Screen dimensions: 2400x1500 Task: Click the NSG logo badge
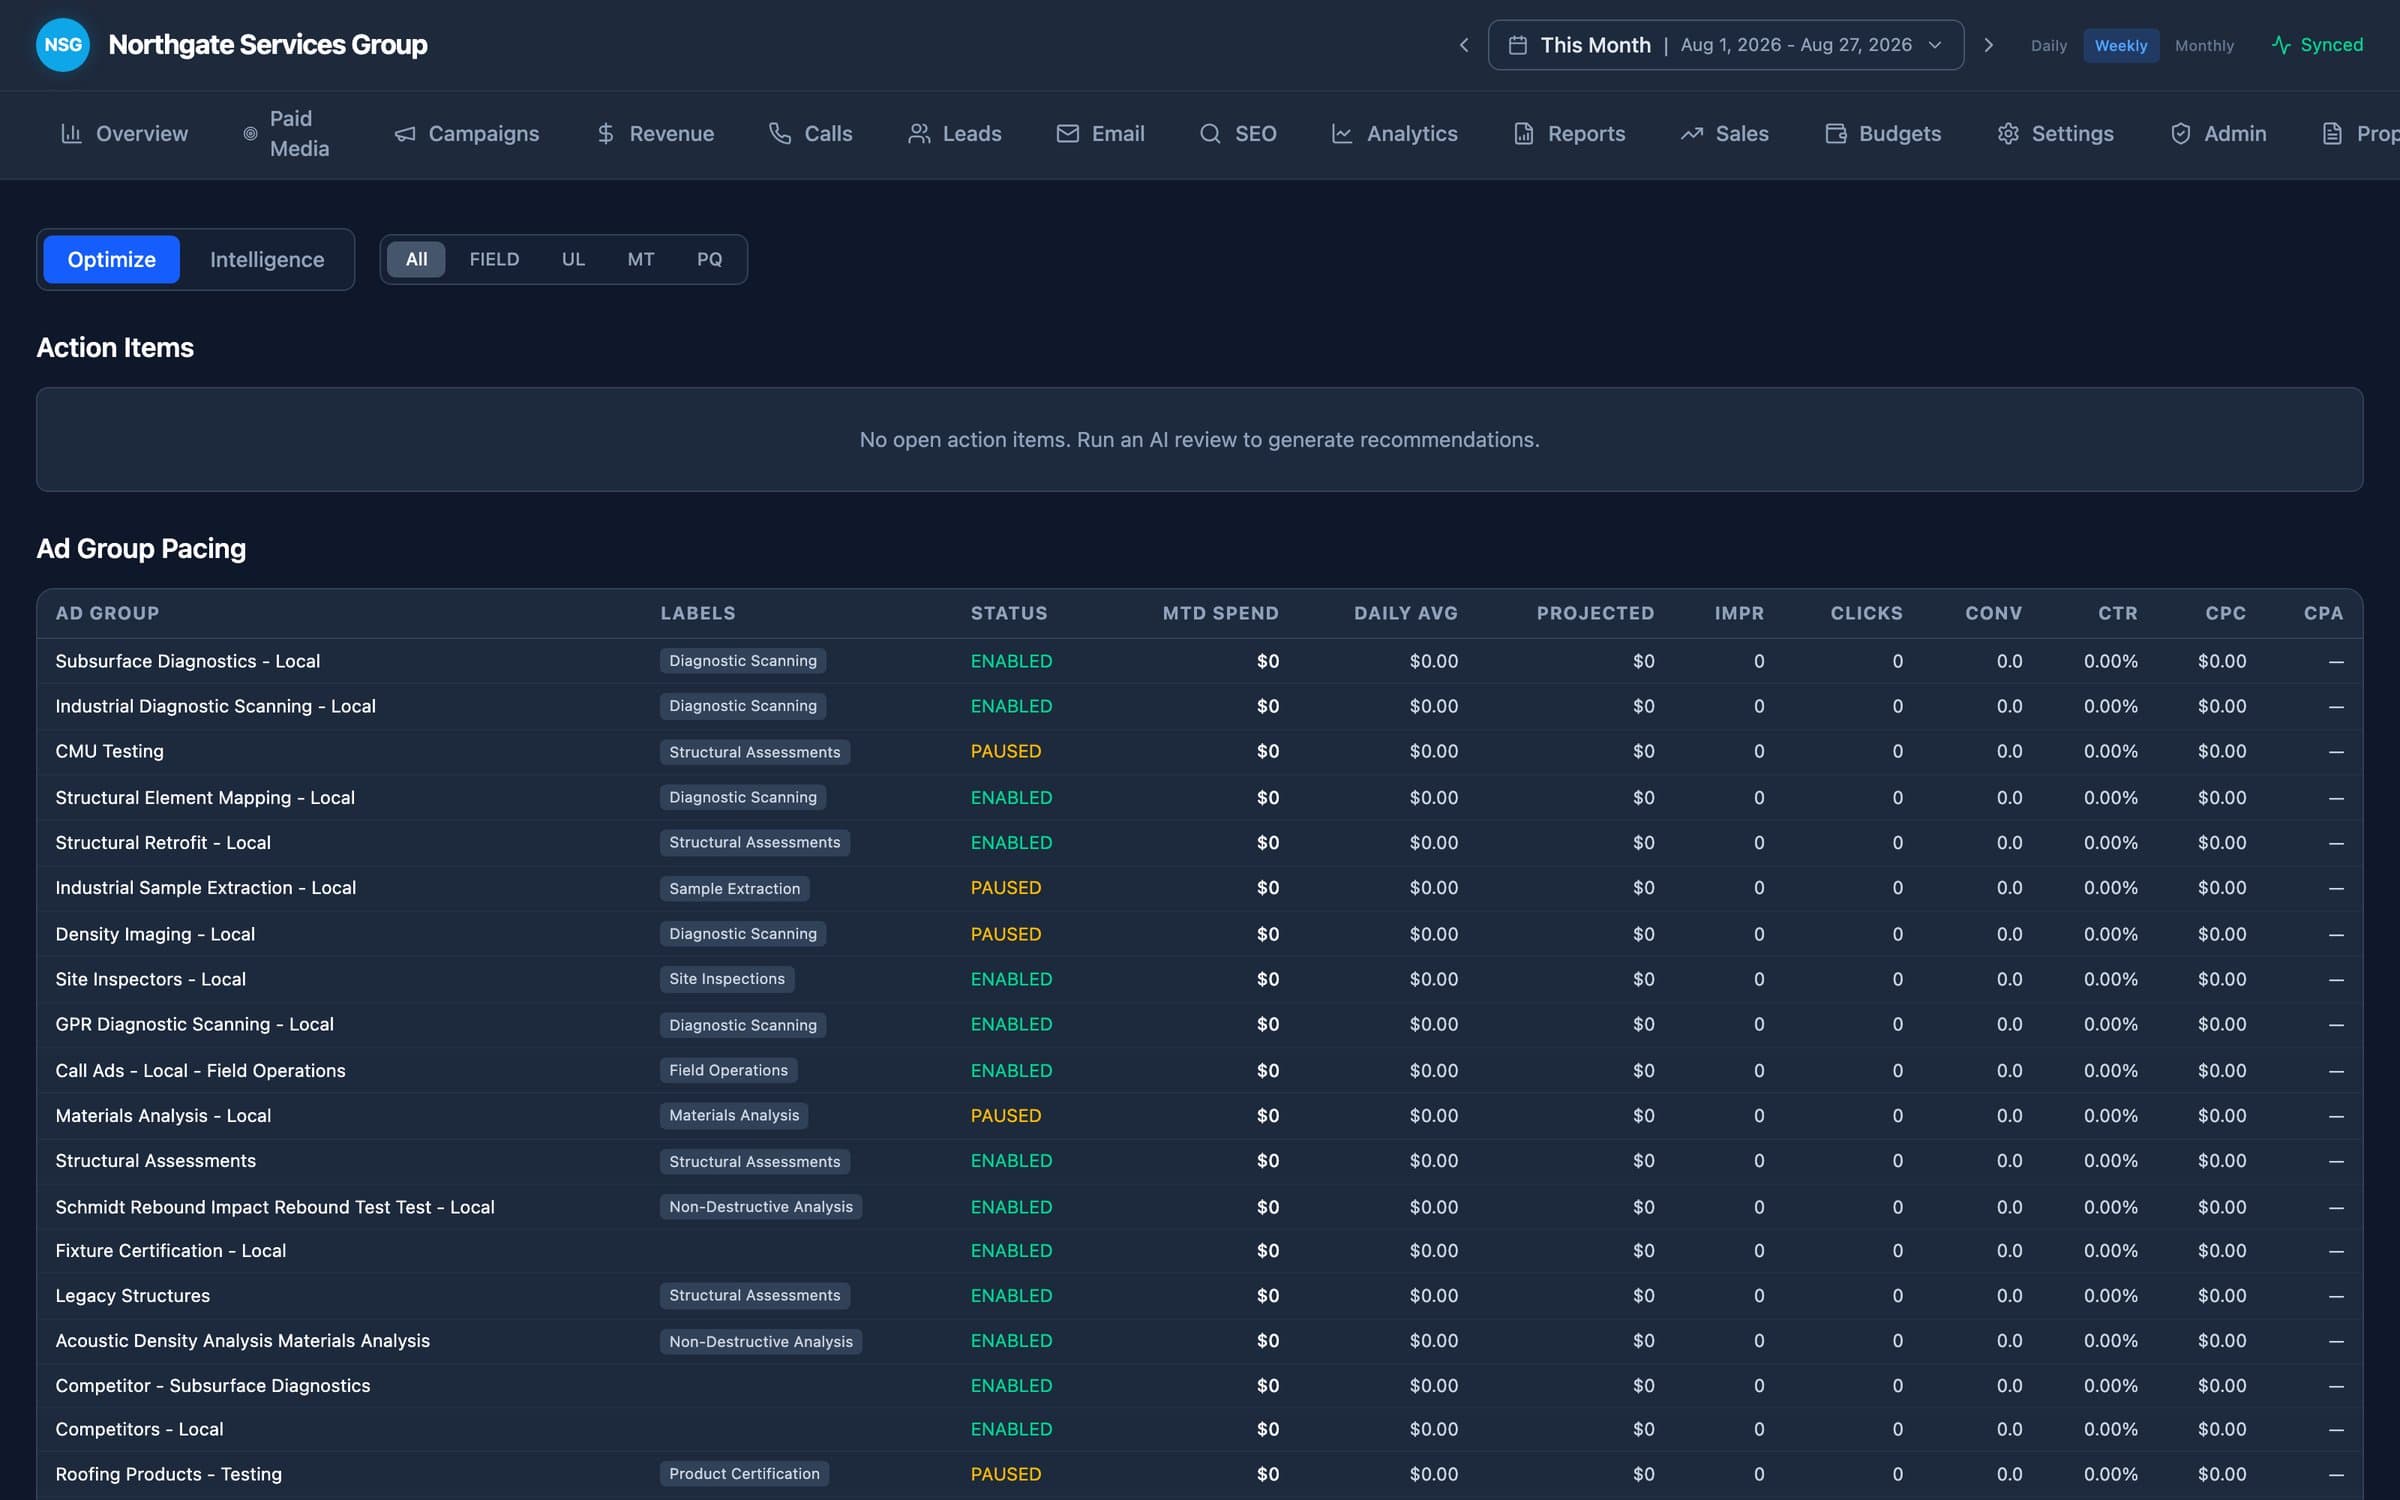63,45
